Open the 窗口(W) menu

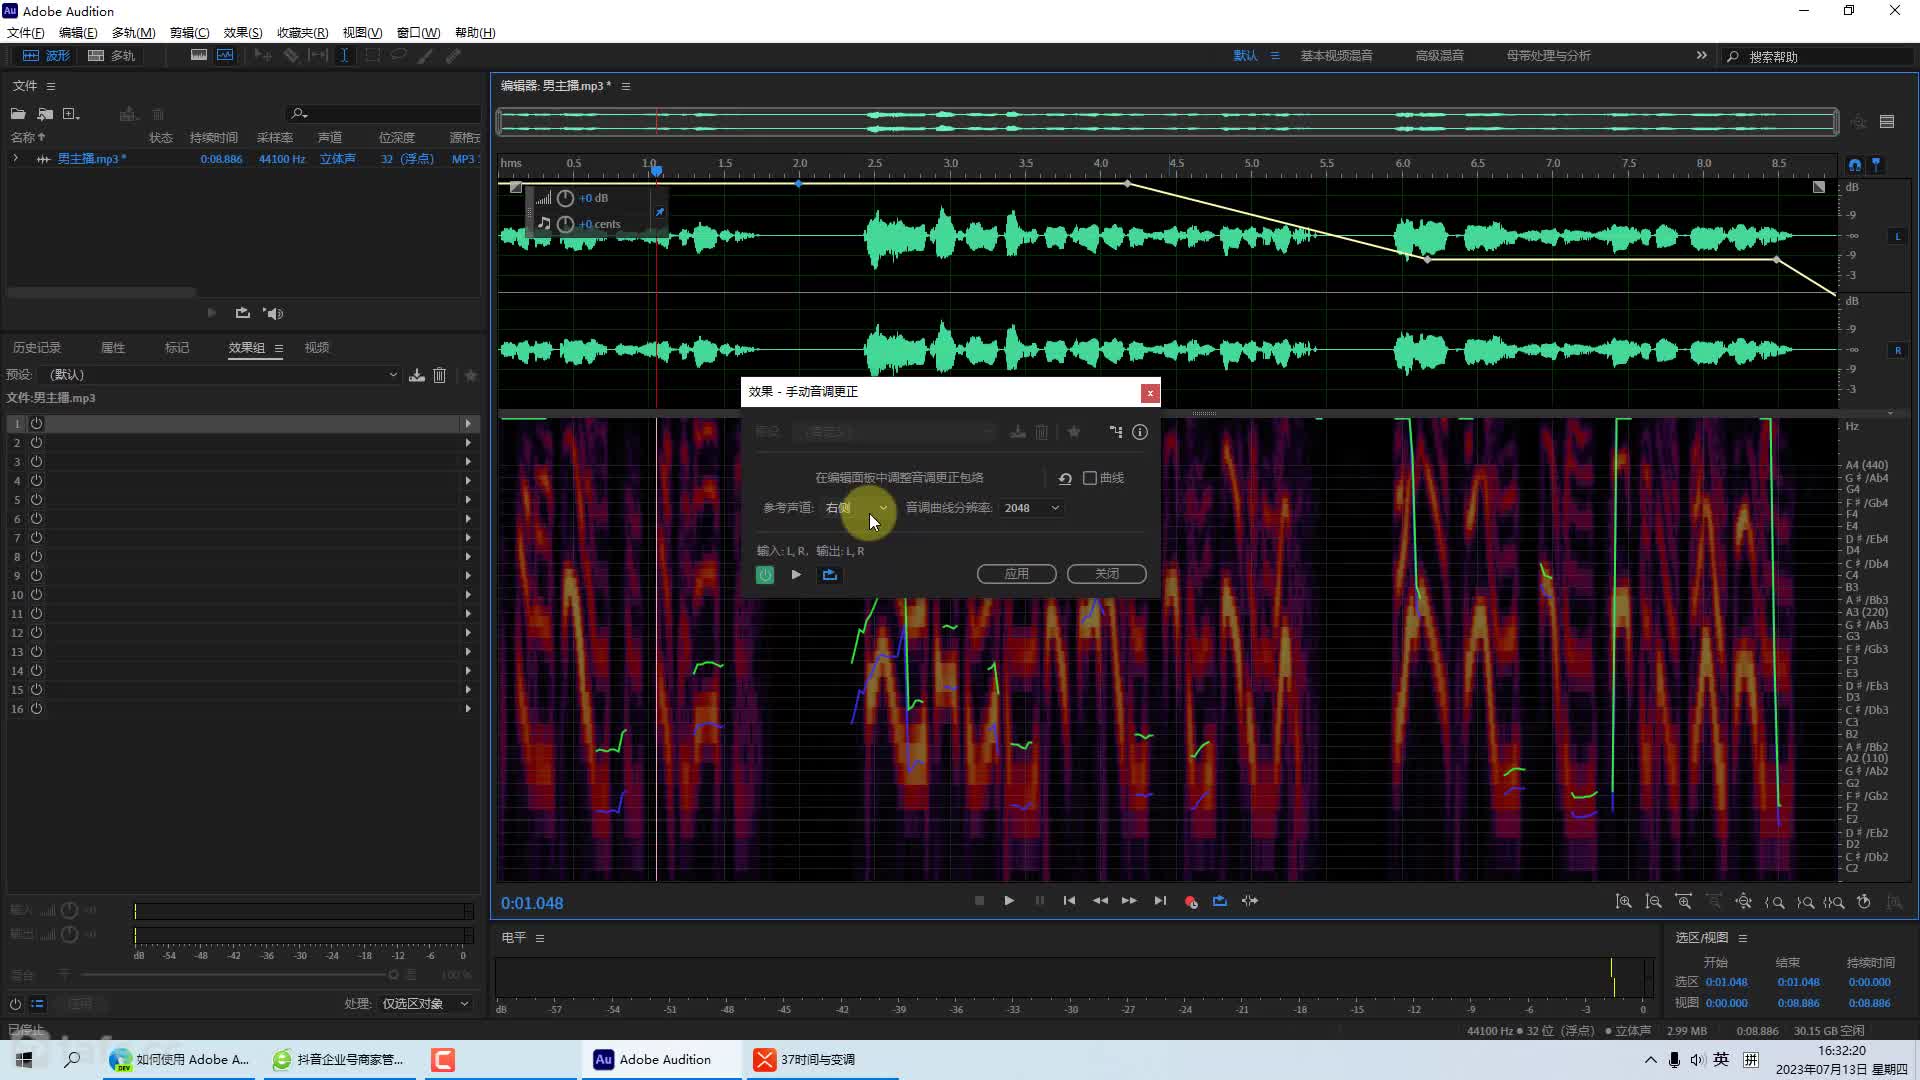(418, 33)
